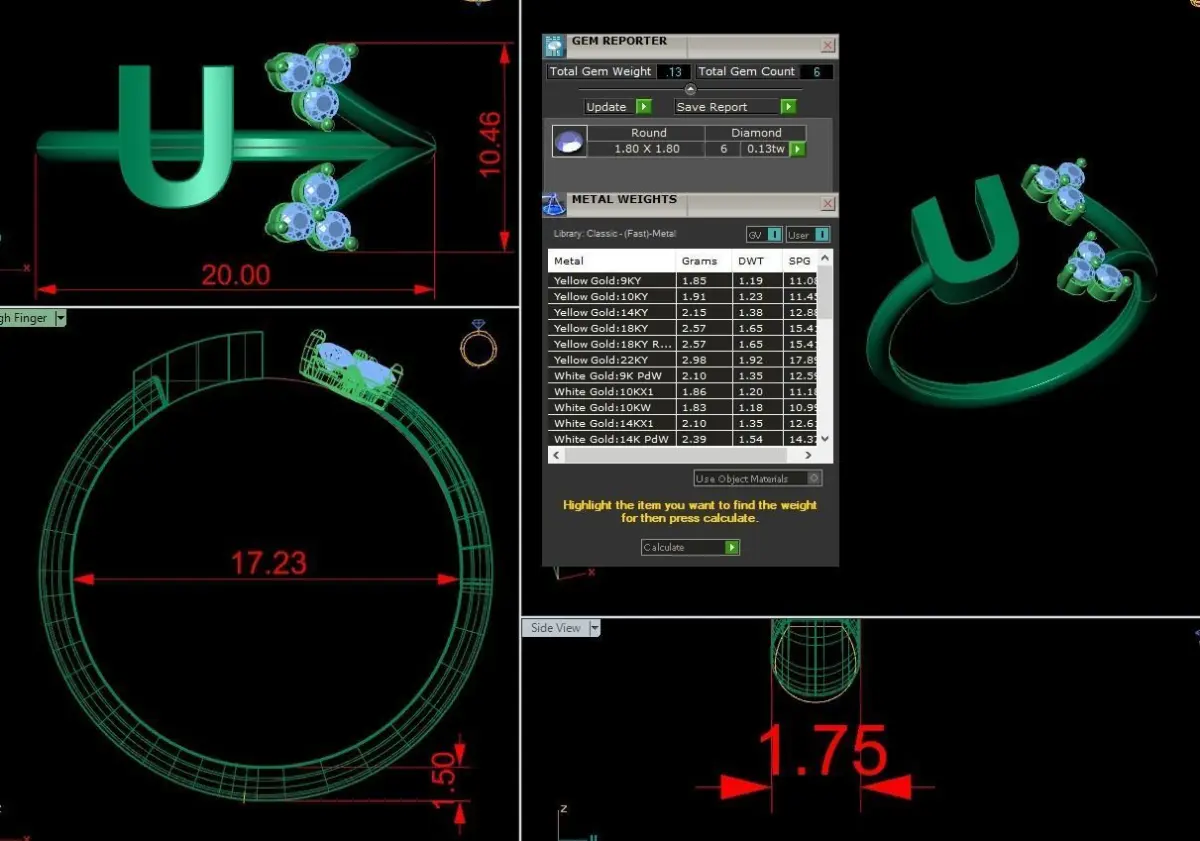Toggle the User library switch
Viewport: 1200px width, 841px height.
click(x=808, y=235)
